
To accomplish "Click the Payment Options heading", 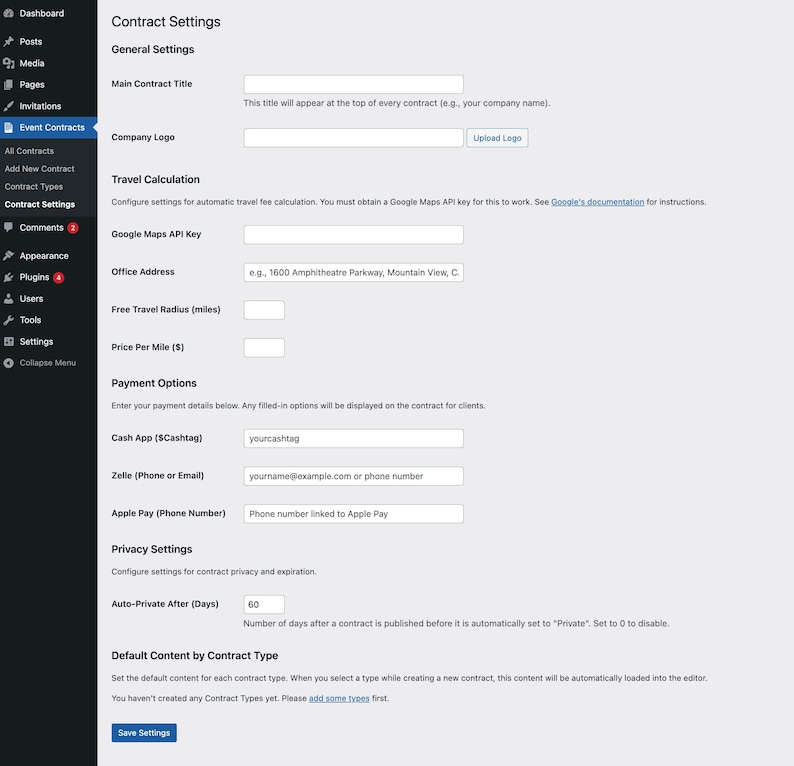I will pyautogui.click(x=154, y=383).
